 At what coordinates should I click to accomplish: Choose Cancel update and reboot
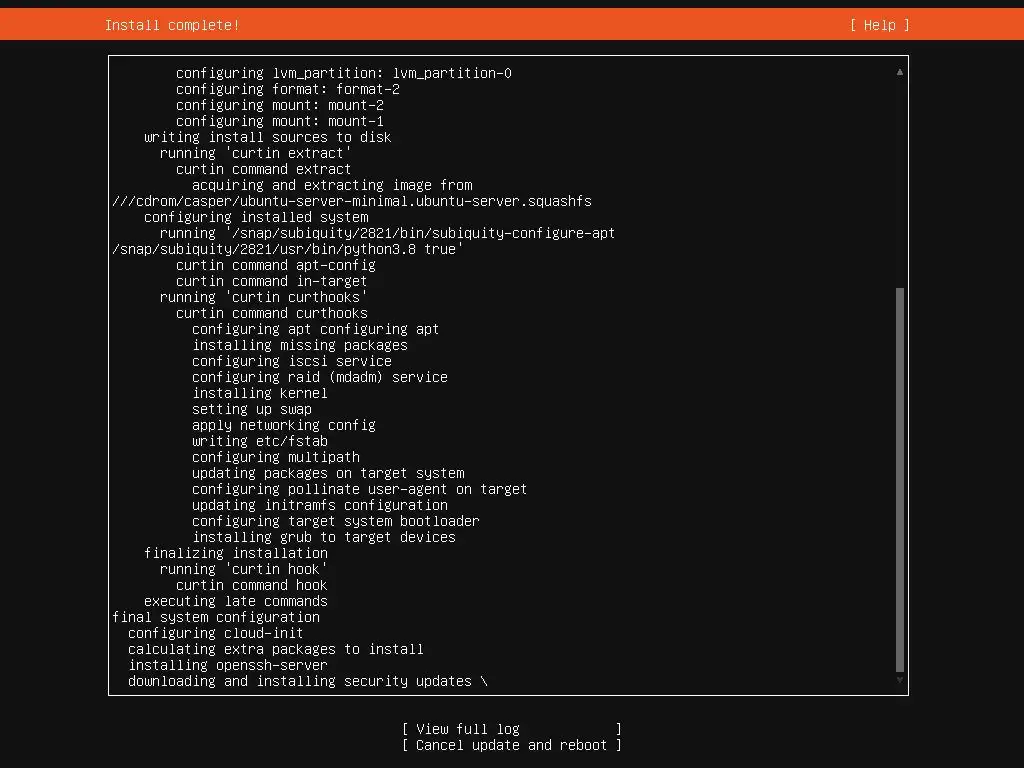pyautogui.click(x=512, y=745)
